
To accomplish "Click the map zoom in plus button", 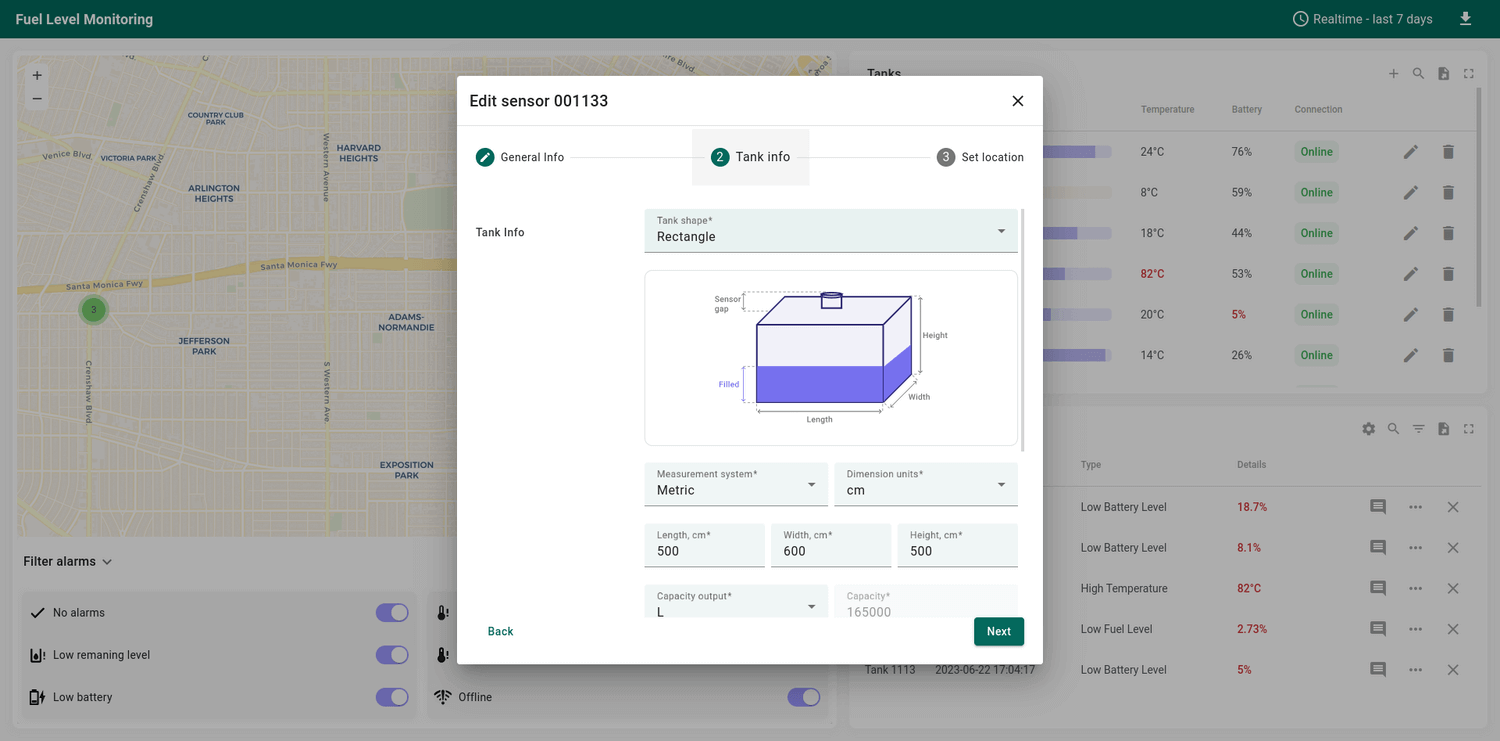I will pyautogui.click(x=37, y=75).
